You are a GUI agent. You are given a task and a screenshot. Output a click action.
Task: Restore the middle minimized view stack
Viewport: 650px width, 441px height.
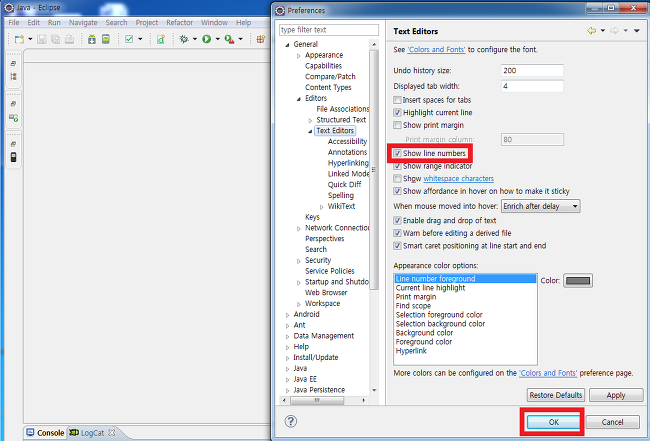tap(13, 104)
